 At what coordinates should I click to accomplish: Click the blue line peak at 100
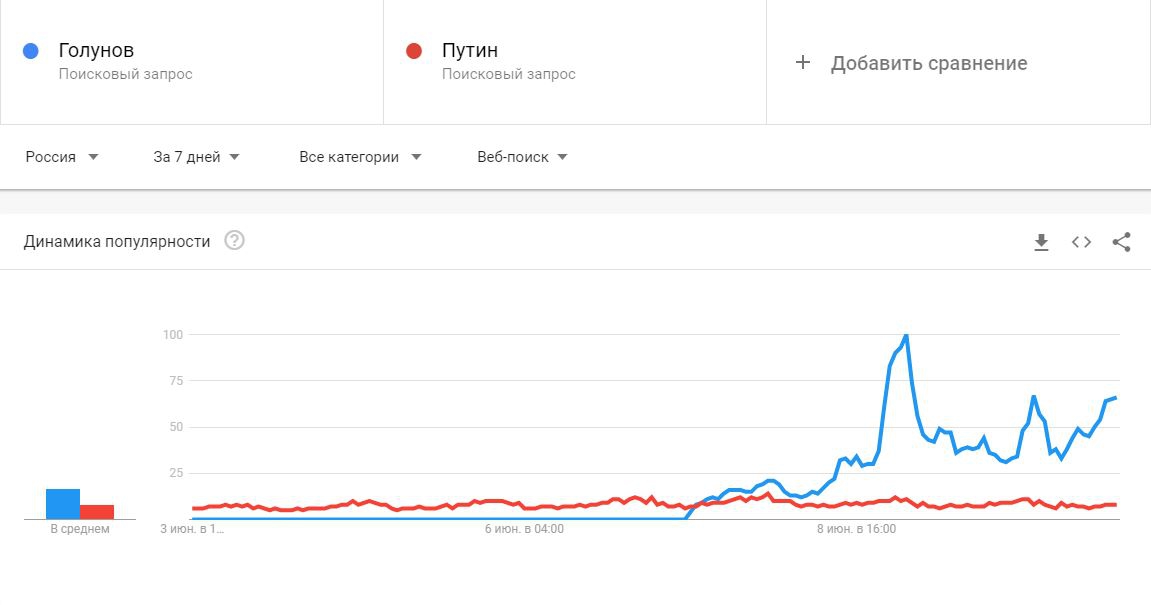click(x=905, y=336)
